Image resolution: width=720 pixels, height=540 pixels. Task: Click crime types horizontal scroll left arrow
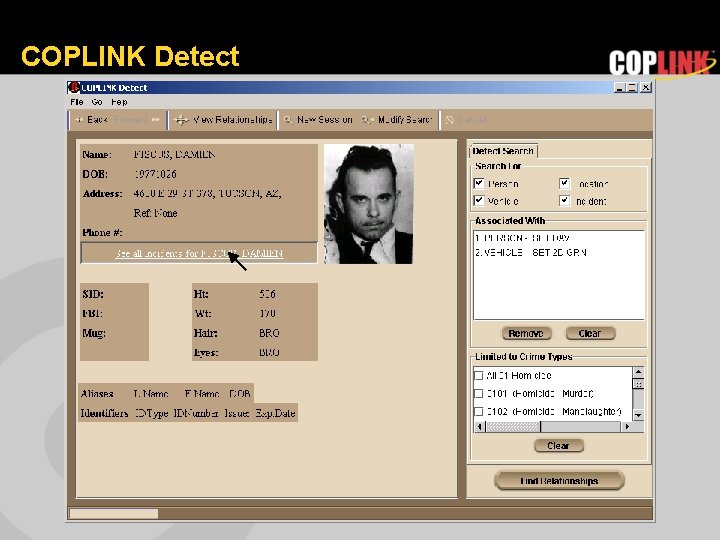tap(479, 427)
